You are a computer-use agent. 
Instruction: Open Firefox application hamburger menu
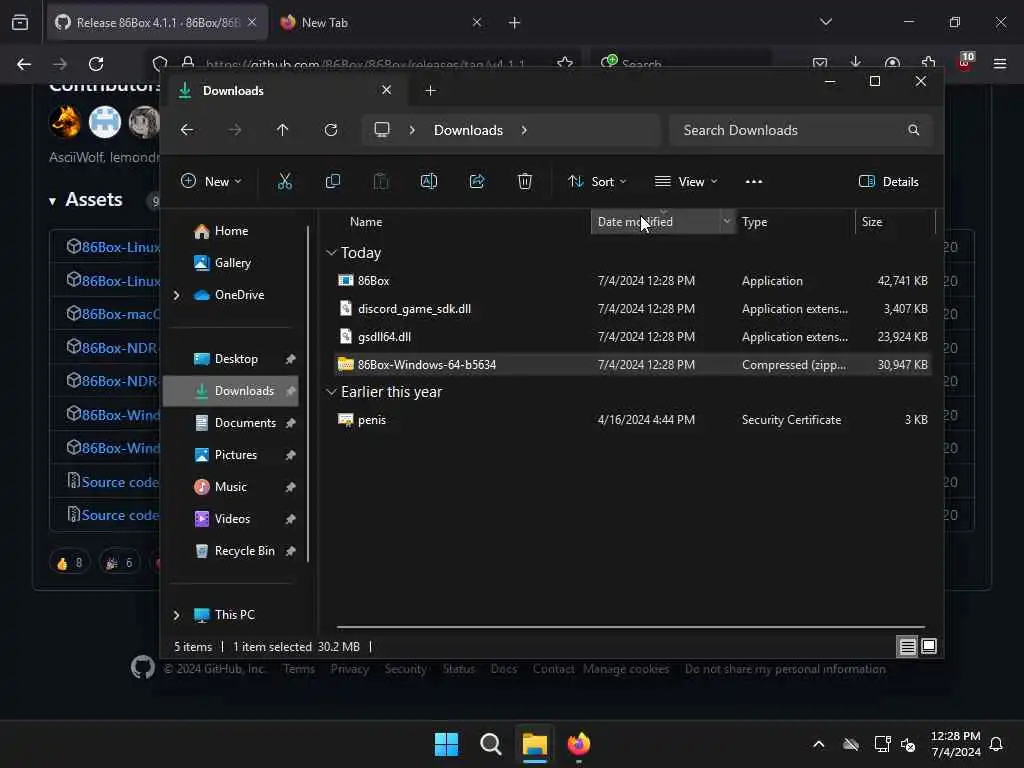pyautogui.click(x=1000, y=63)
